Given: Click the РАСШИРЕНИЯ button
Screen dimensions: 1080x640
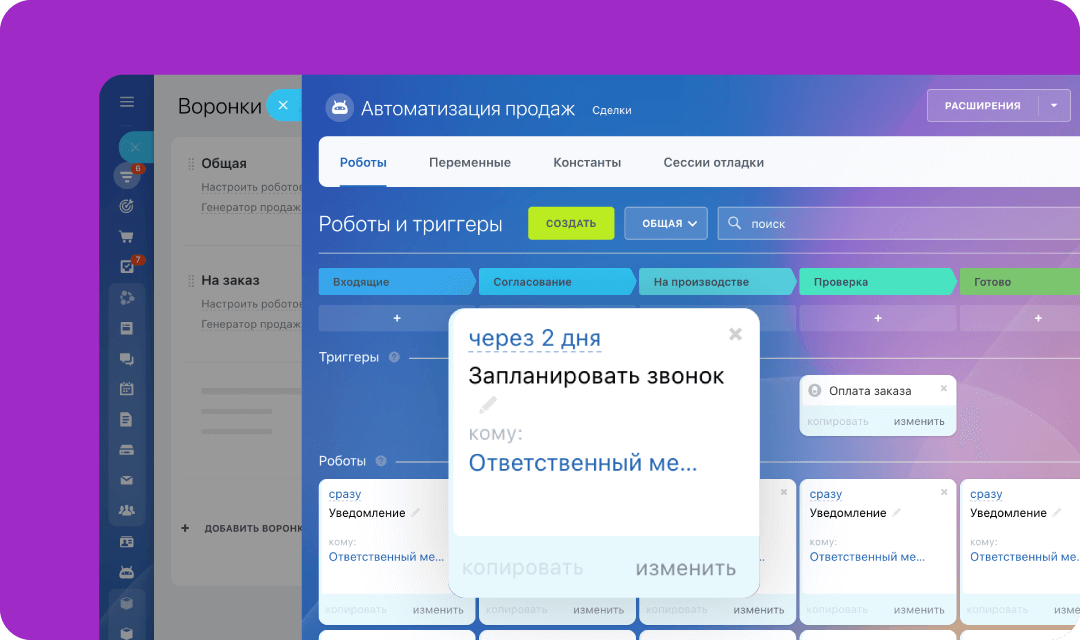Looking at the screenshot, I should (x=983, y=105).
